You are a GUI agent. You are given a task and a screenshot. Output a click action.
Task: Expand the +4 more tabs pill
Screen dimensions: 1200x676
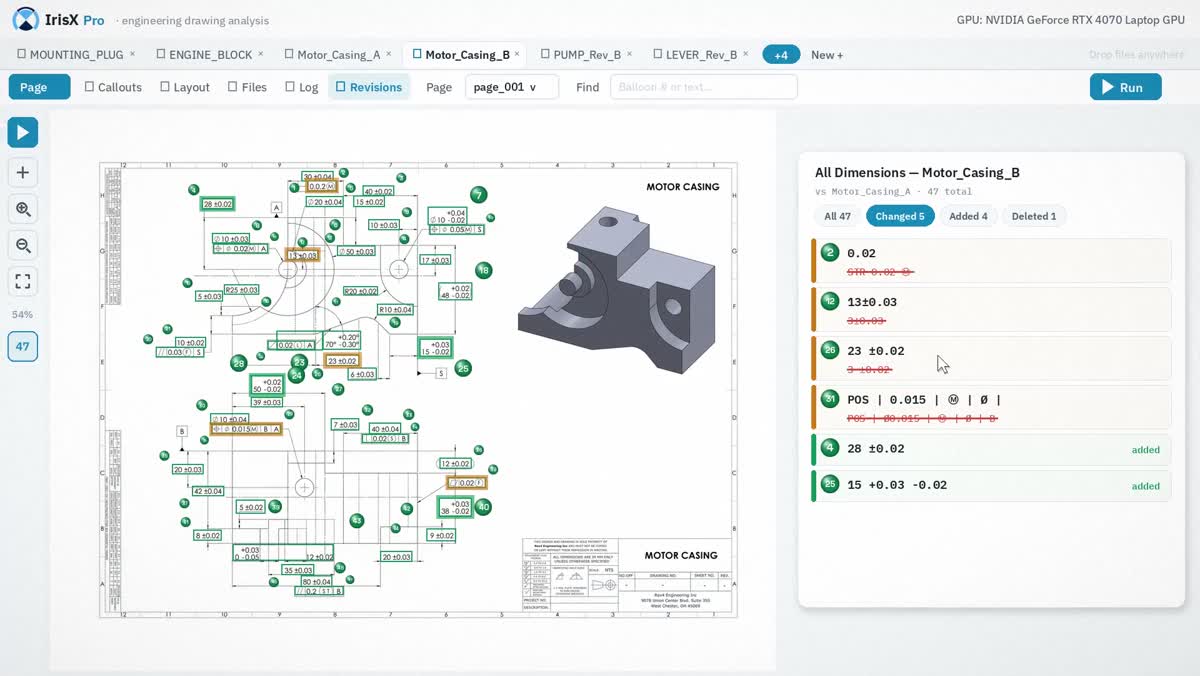coord(781,55)
